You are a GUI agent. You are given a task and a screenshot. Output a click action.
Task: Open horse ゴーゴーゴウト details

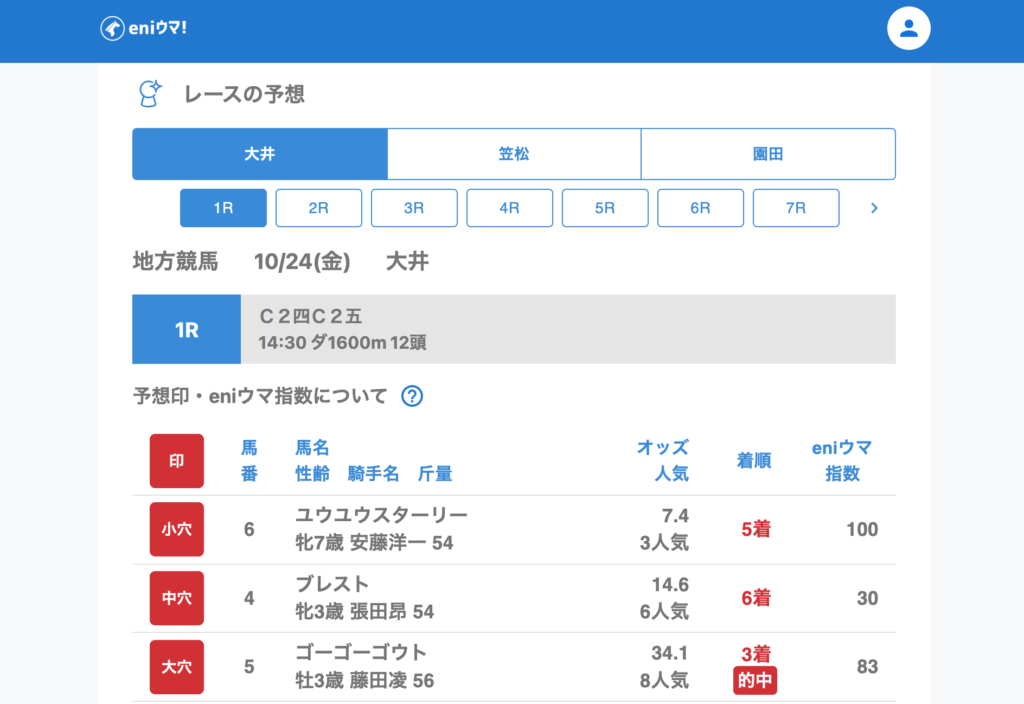pyautogui.click(x=361, y=653)
